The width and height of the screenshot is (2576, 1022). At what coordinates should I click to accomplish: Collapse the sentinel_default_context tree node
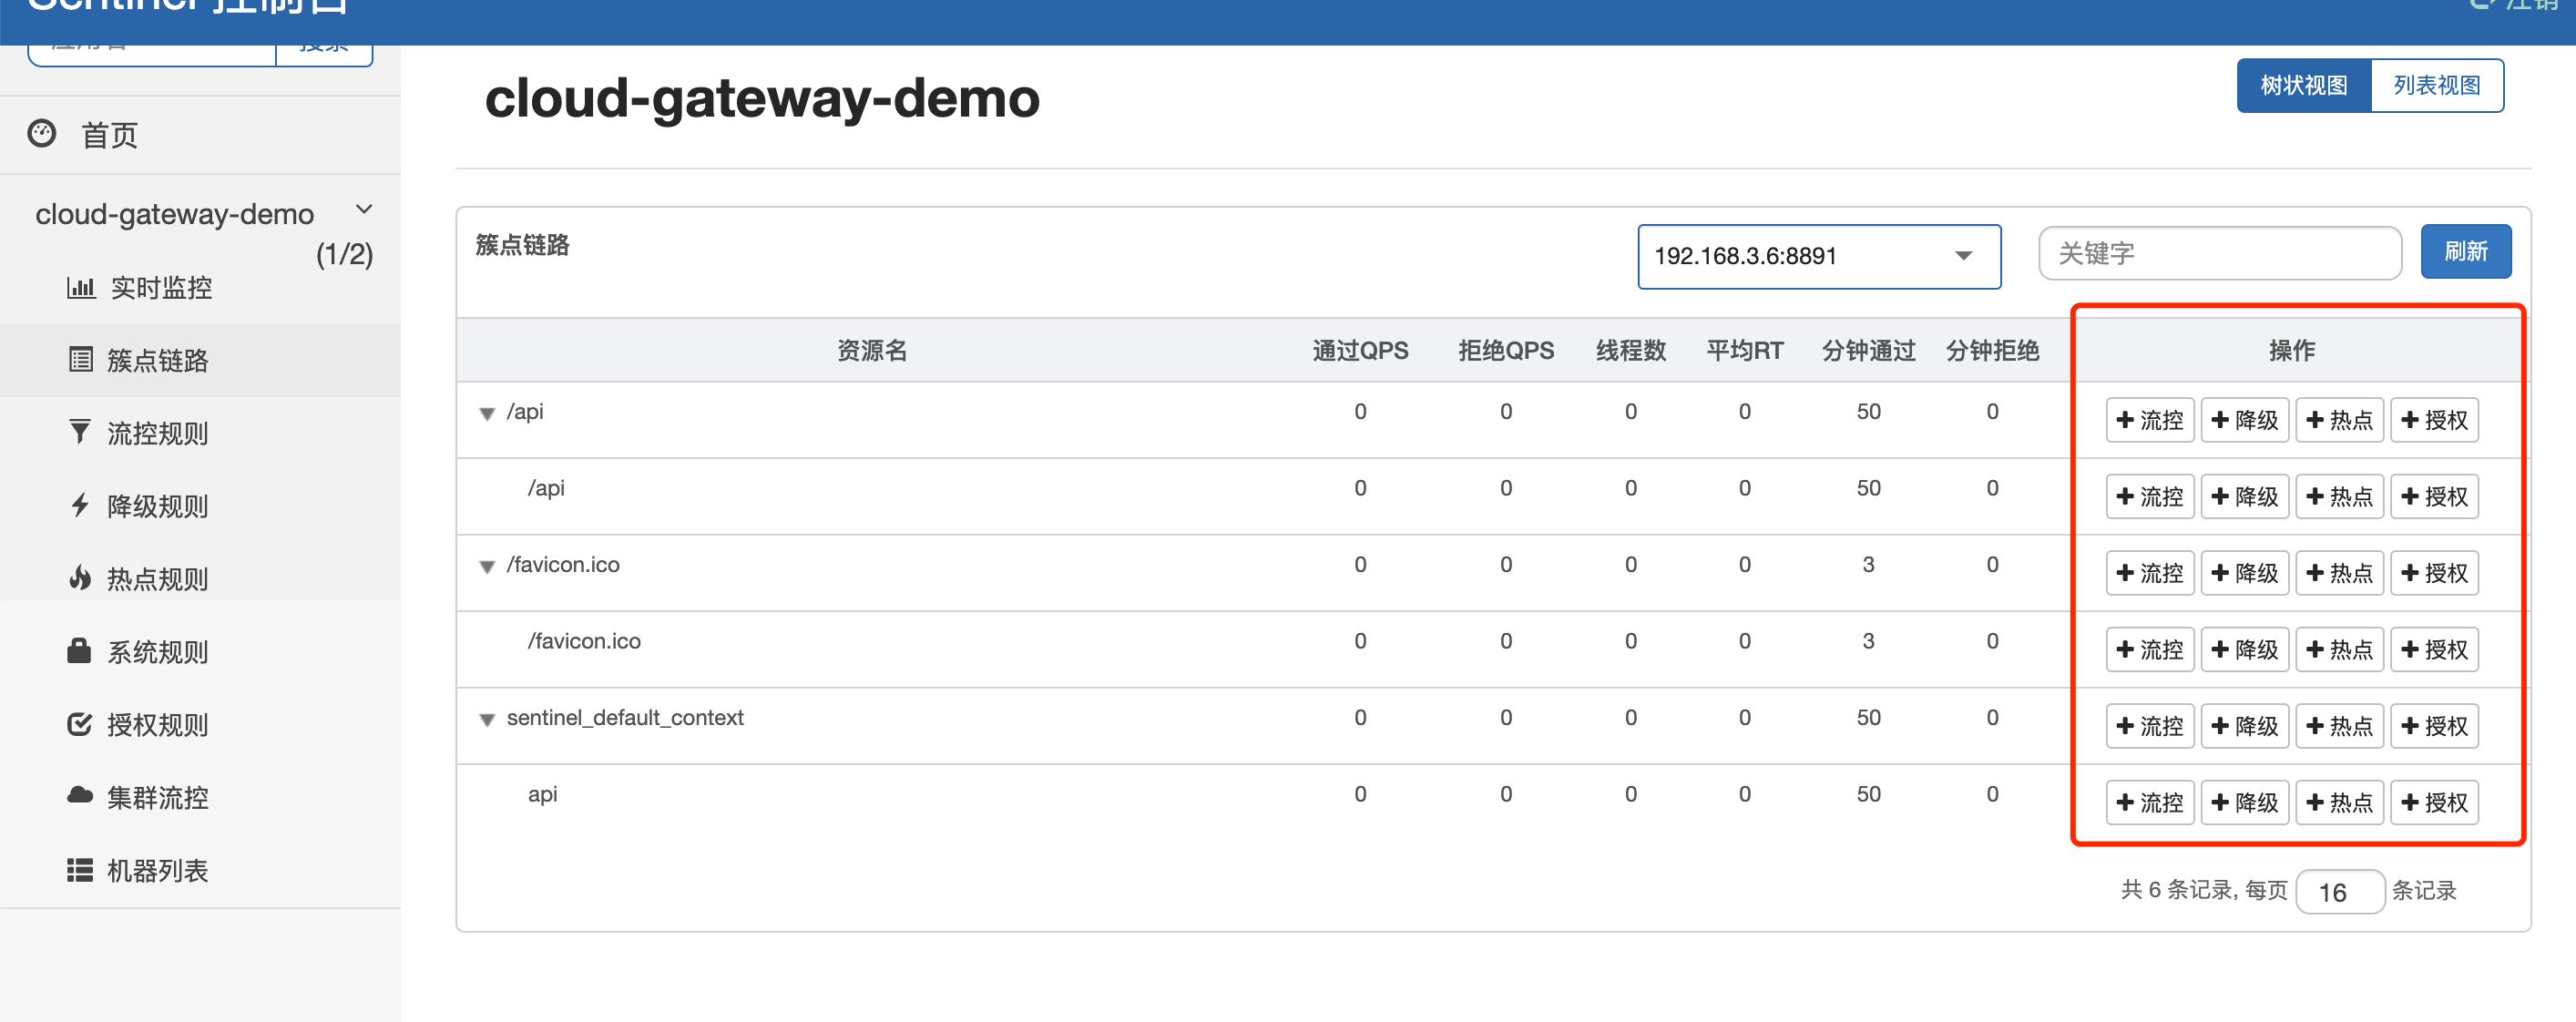coord(487,720)
